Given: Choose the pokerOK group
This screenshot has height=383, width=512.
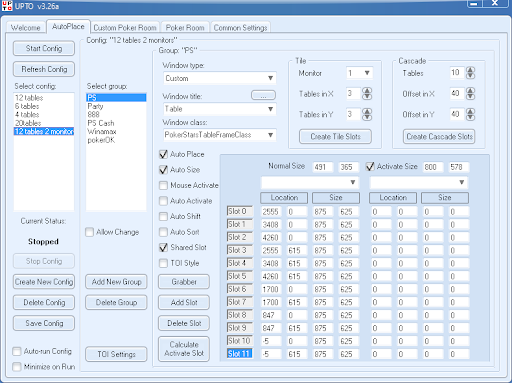Looking at the screenshot, I should [116, 140].
